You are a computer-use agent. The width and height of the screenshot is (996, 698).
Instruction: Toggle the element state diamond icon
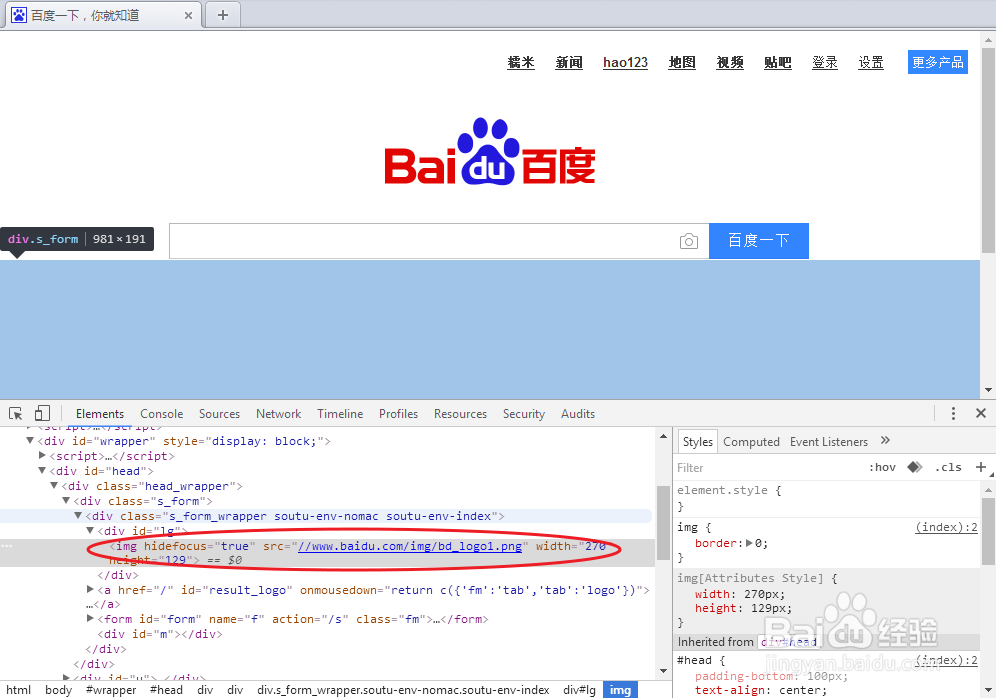coord(915,467)
